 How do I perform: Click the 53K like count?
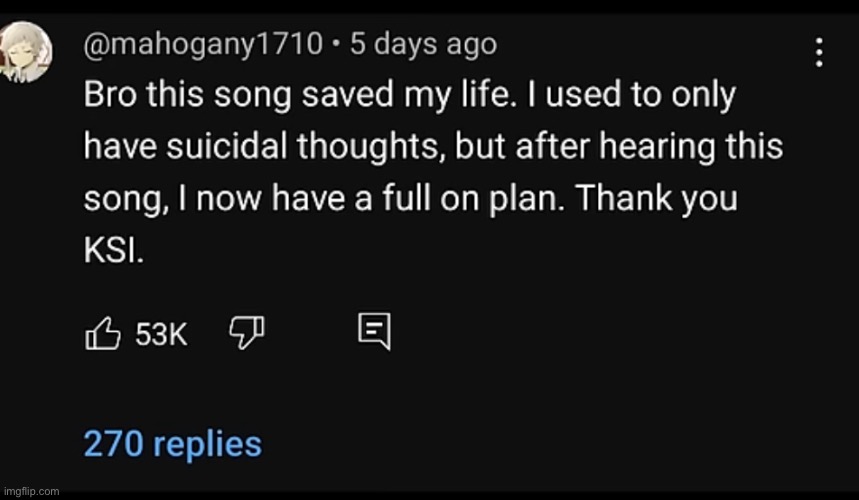(161, 335)
